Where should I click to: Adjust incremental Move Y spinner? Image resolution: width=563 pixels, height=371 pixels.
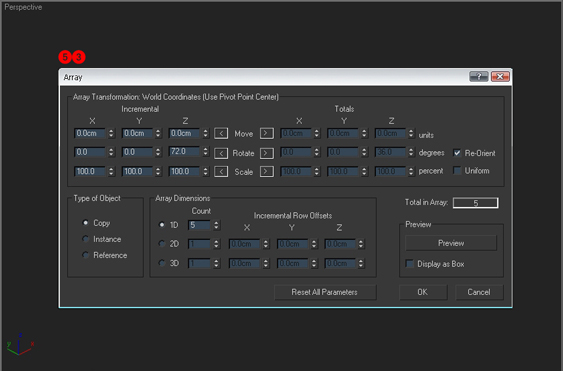click(158, 133)
